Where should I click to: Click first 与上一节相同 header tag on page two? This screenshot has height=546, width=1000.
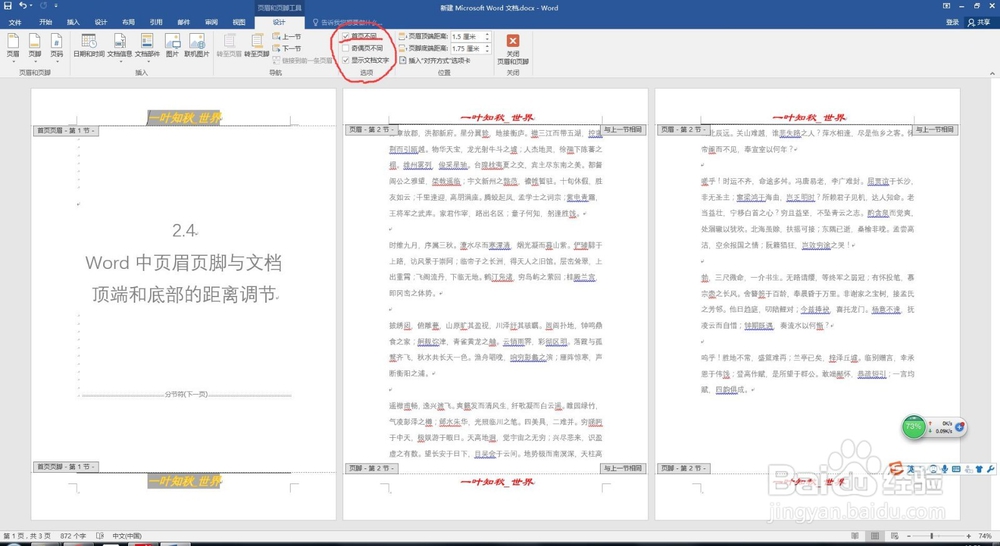click(623, 129)
